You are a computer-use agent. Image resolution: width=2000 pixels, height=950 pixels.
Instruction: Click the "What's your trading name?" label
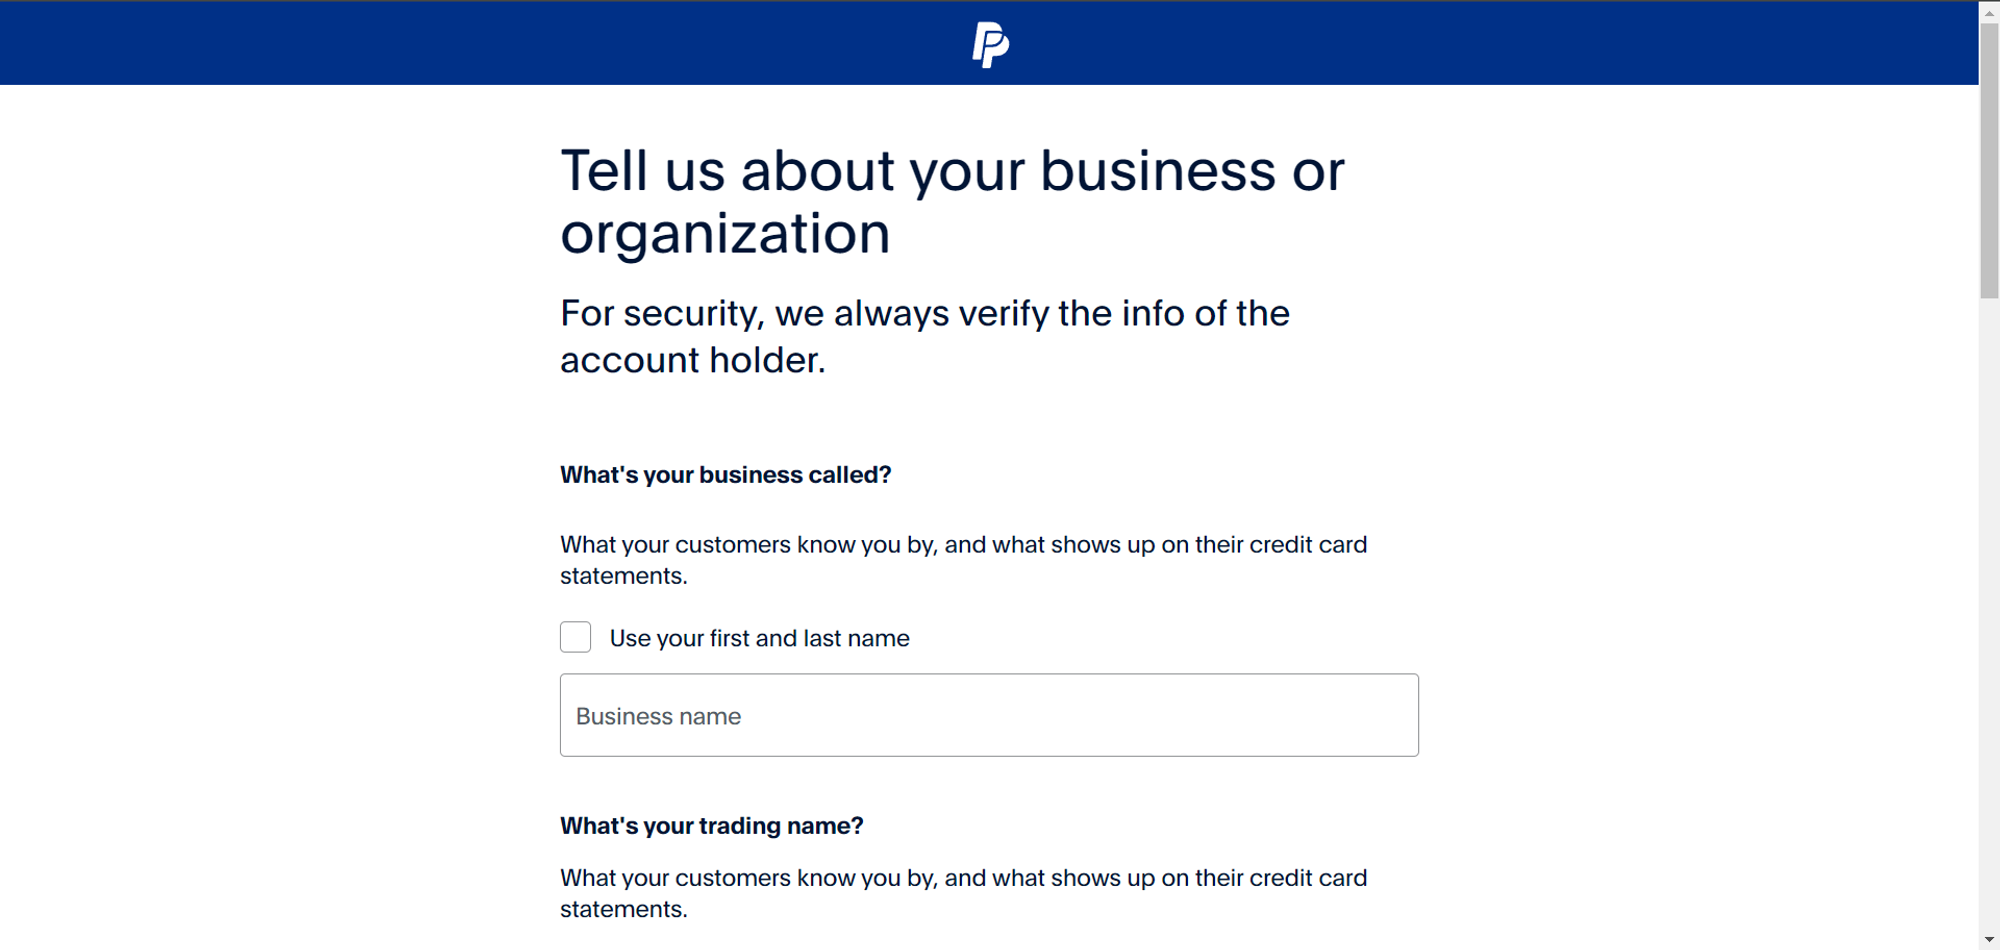pos(711,826)
